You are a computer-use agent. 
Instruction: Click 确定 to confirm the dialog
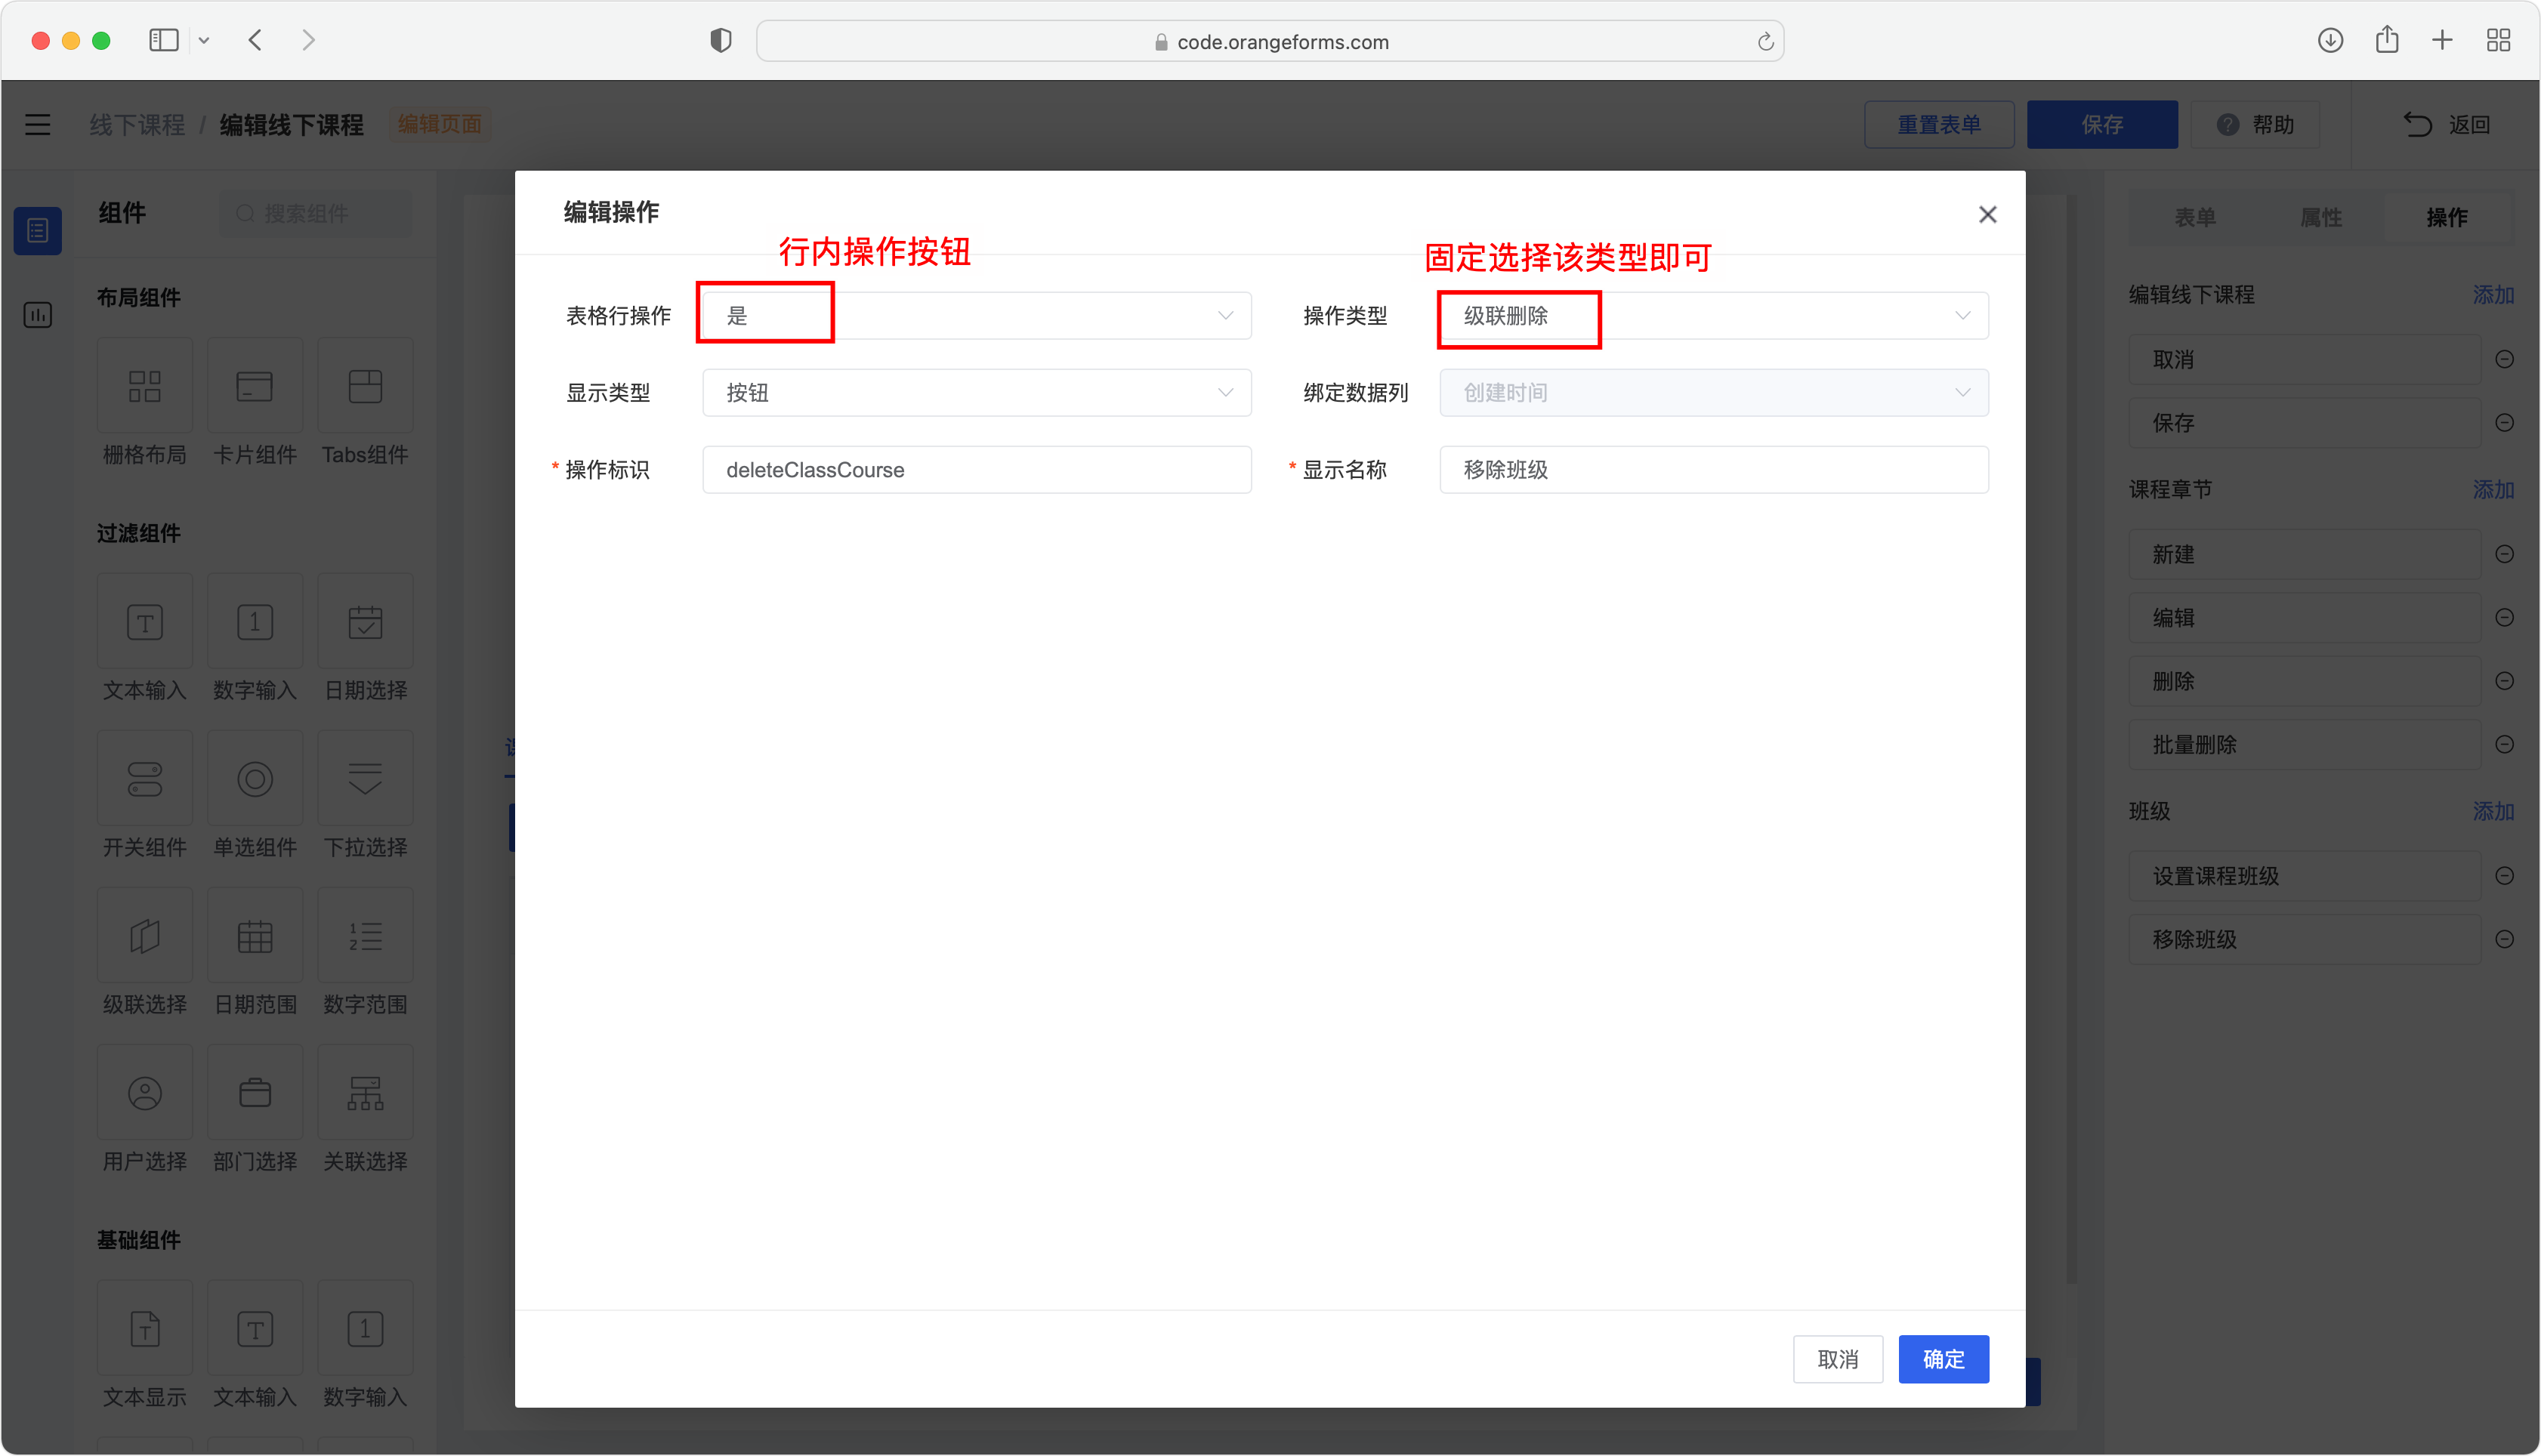(x=1943, y=1359)
